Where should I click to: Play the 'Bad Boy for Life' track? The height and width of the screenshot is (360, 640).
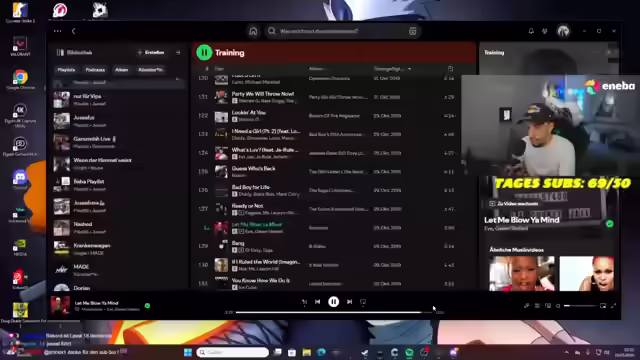334,191
